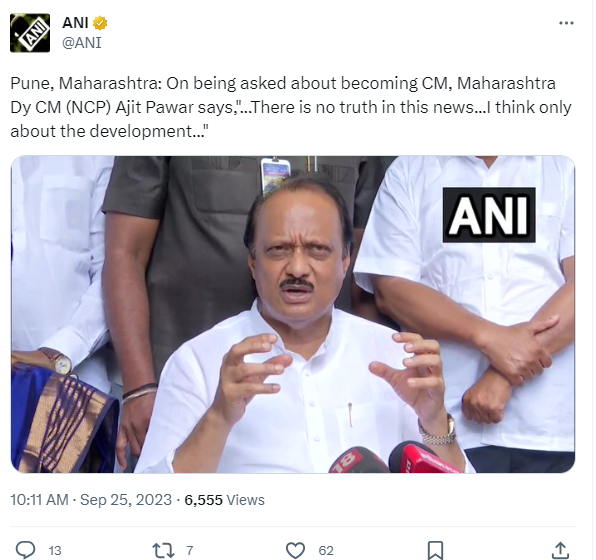Bookmark this tweet
The width and height of the screenshot is (596, 560).
click(435, 550)
